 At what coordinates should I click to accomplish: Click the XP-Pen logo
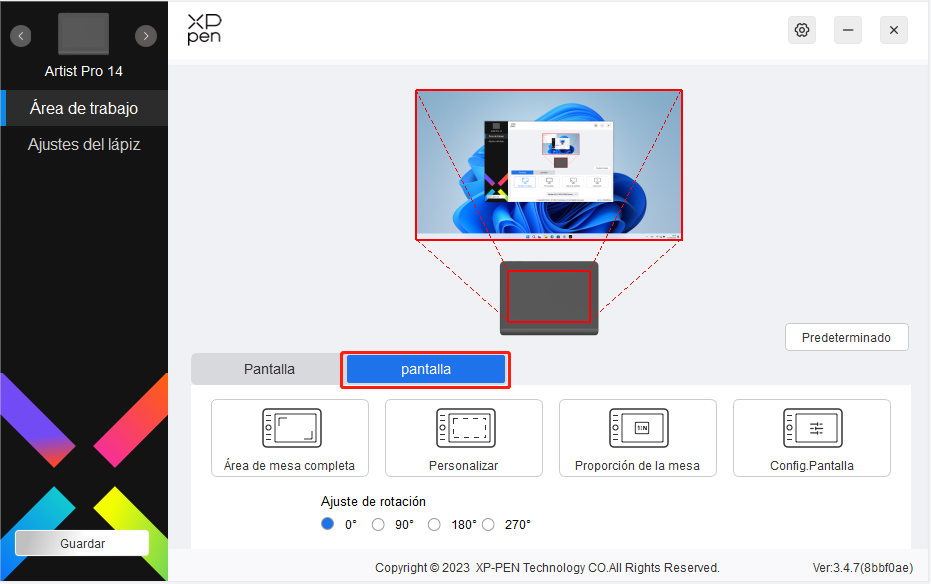pos(204,30)
